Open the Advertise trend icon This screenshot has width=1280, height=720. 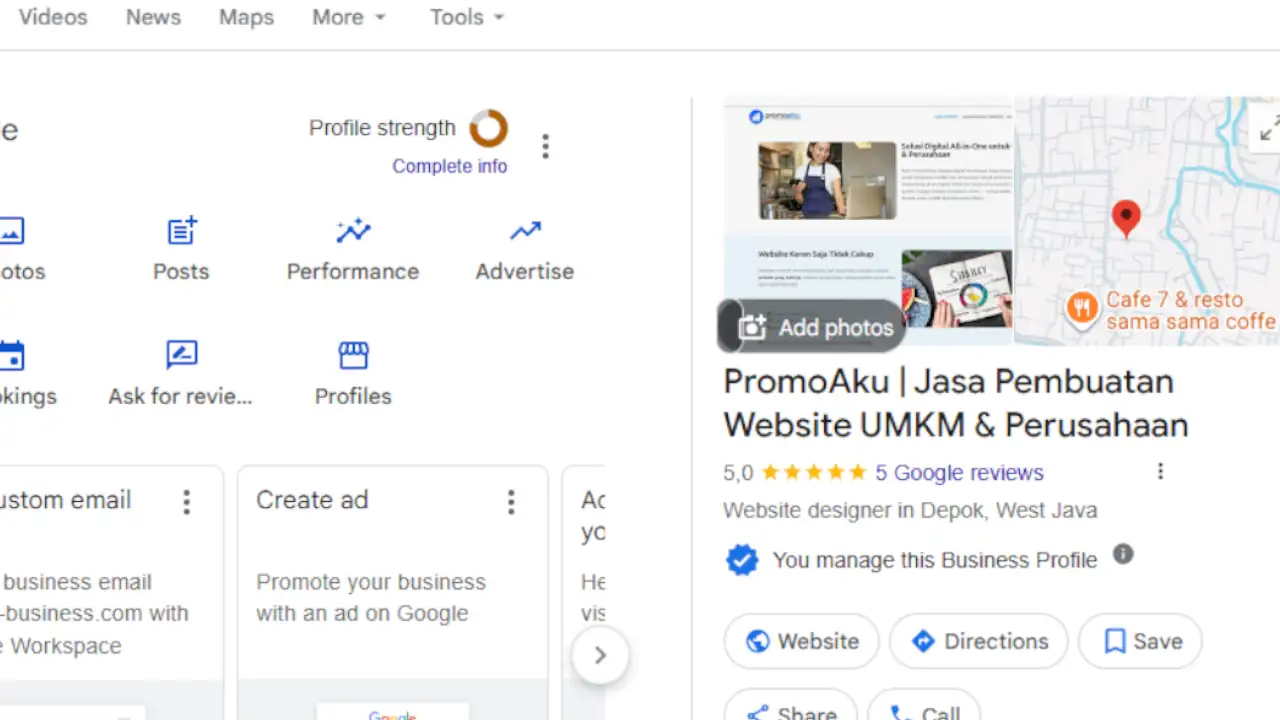(x=525, y=232)
